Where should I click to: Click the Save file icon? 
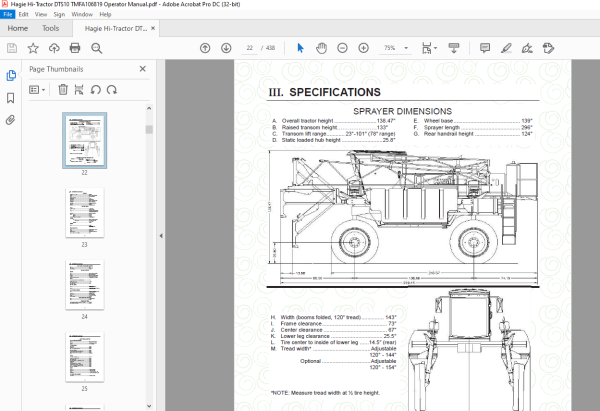12,48
